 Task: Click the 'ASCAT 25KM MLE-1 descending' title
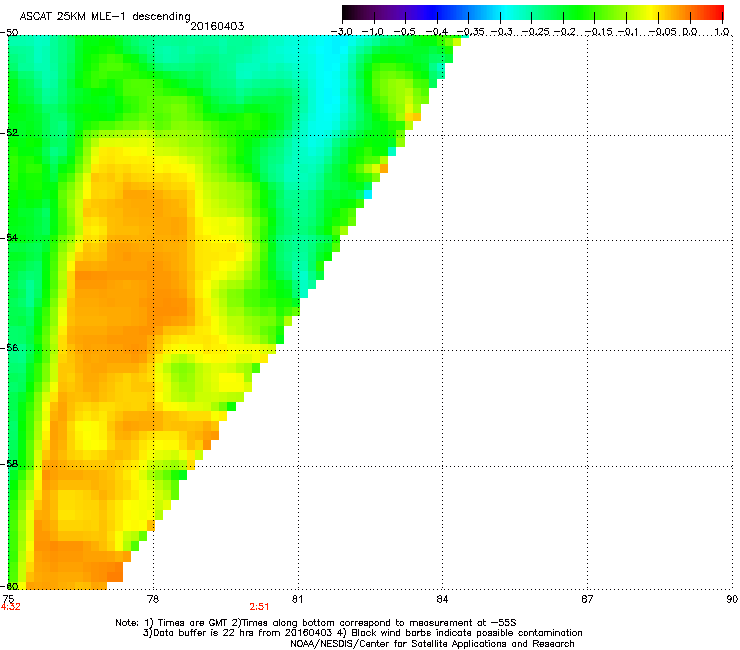[105, 16]
